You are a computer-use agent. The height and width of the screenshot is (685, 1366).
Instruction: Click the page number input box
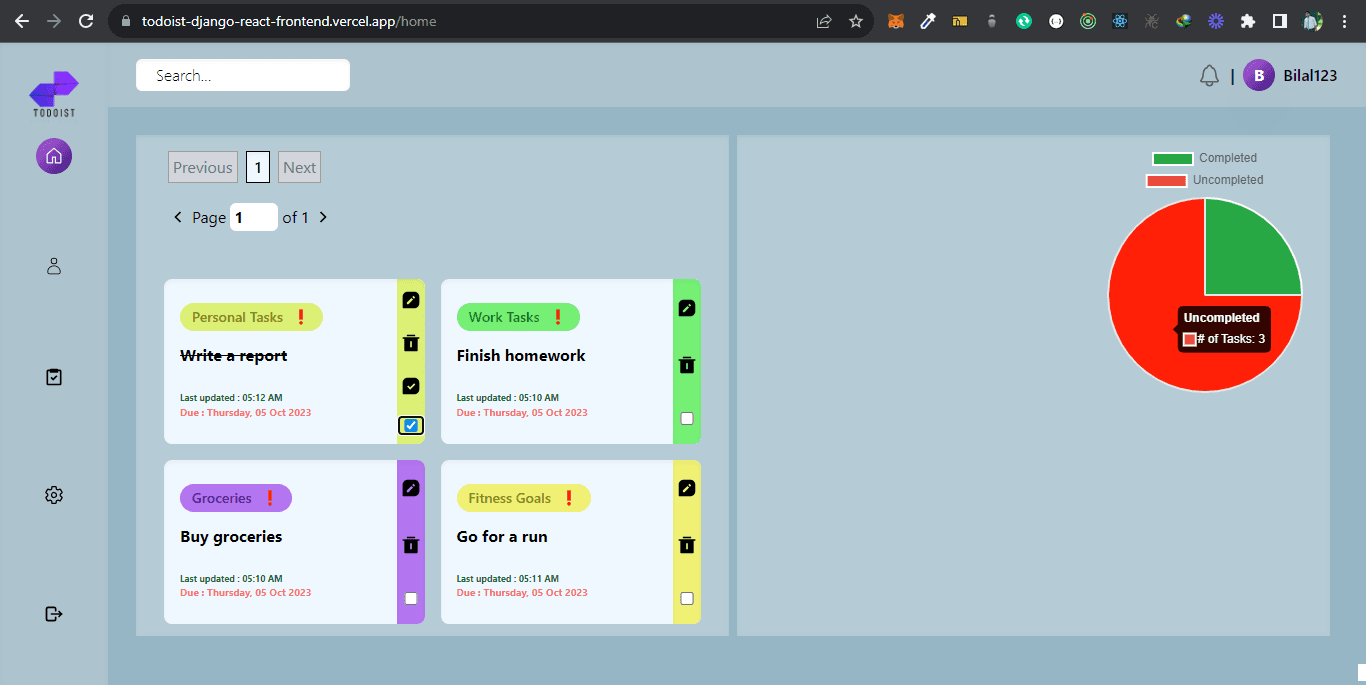coord(254,217)
